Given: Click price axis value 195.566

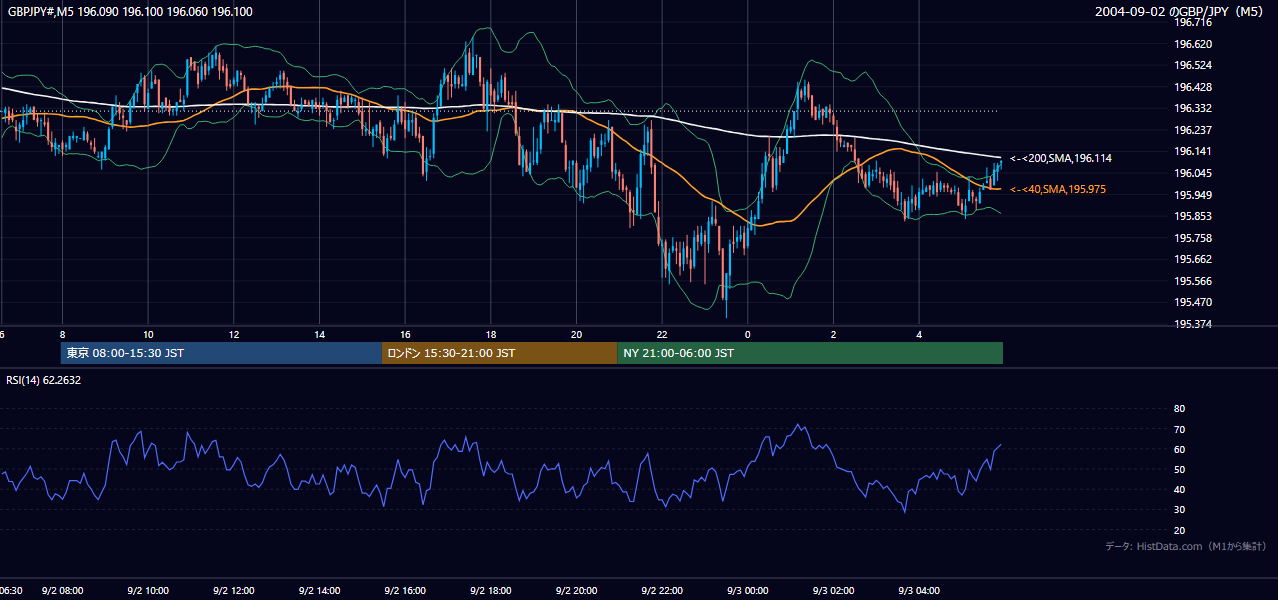Looking at the screenshot, I should [x=1192, y=280].
